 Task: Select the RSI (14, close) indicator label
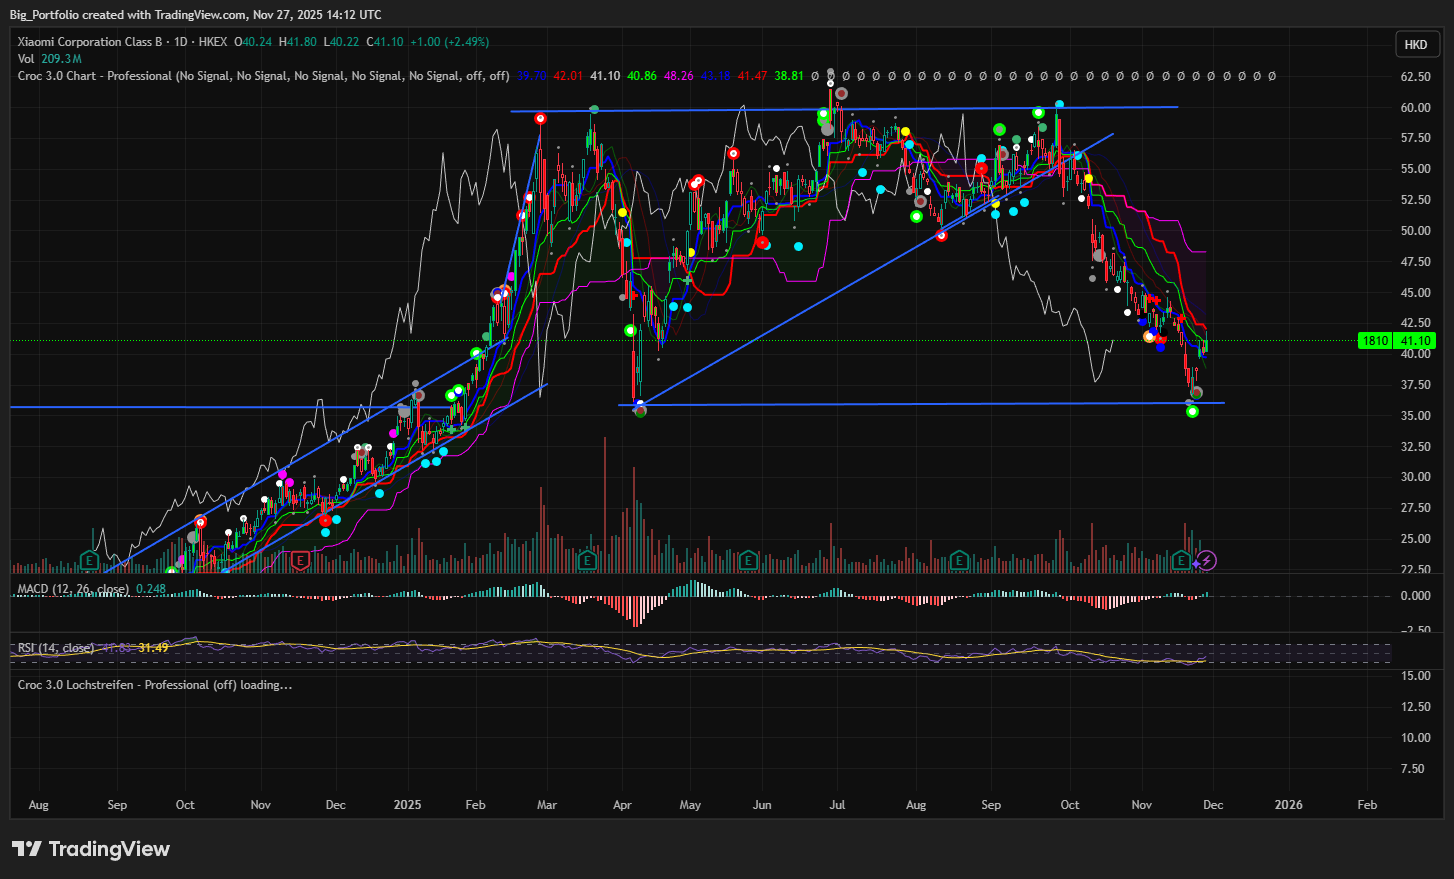point(56,648)
